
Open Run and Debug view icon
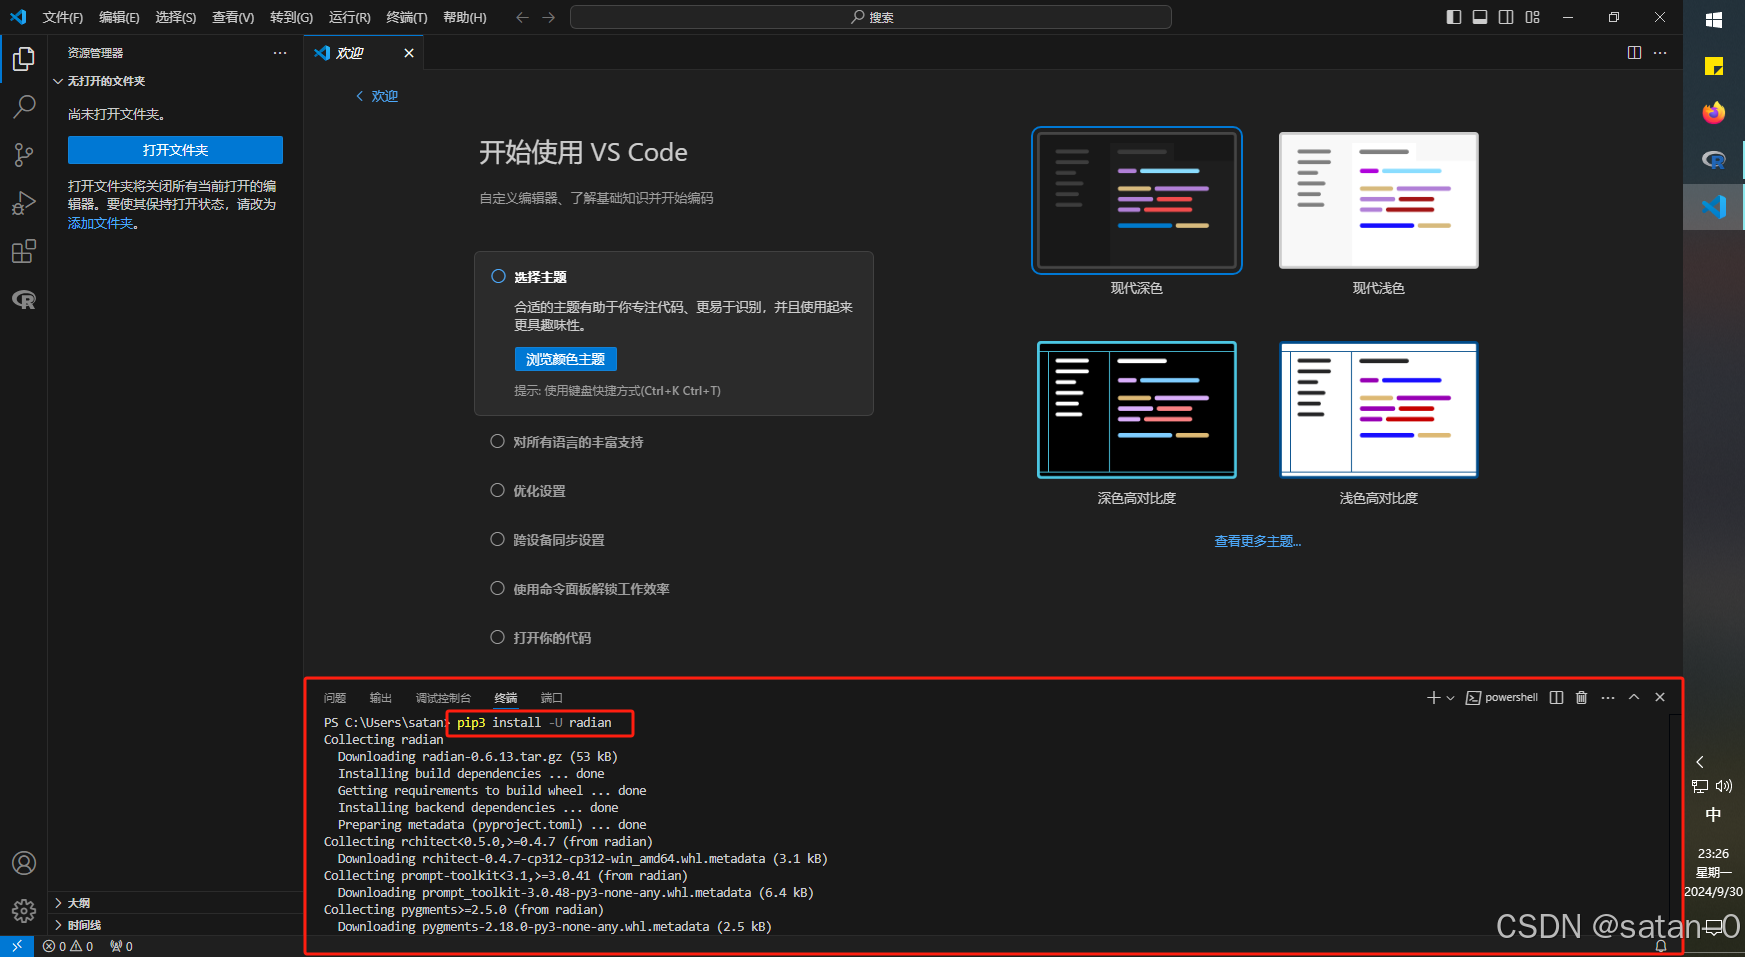coord(24,203)
